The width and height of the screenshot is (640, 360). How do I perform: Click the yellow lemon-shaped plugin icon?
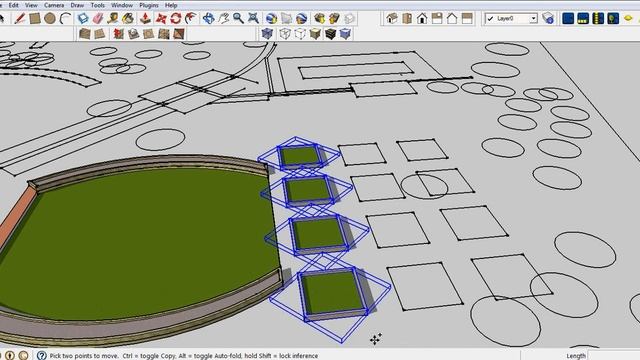pyautogui.click(x=628, y=18)
